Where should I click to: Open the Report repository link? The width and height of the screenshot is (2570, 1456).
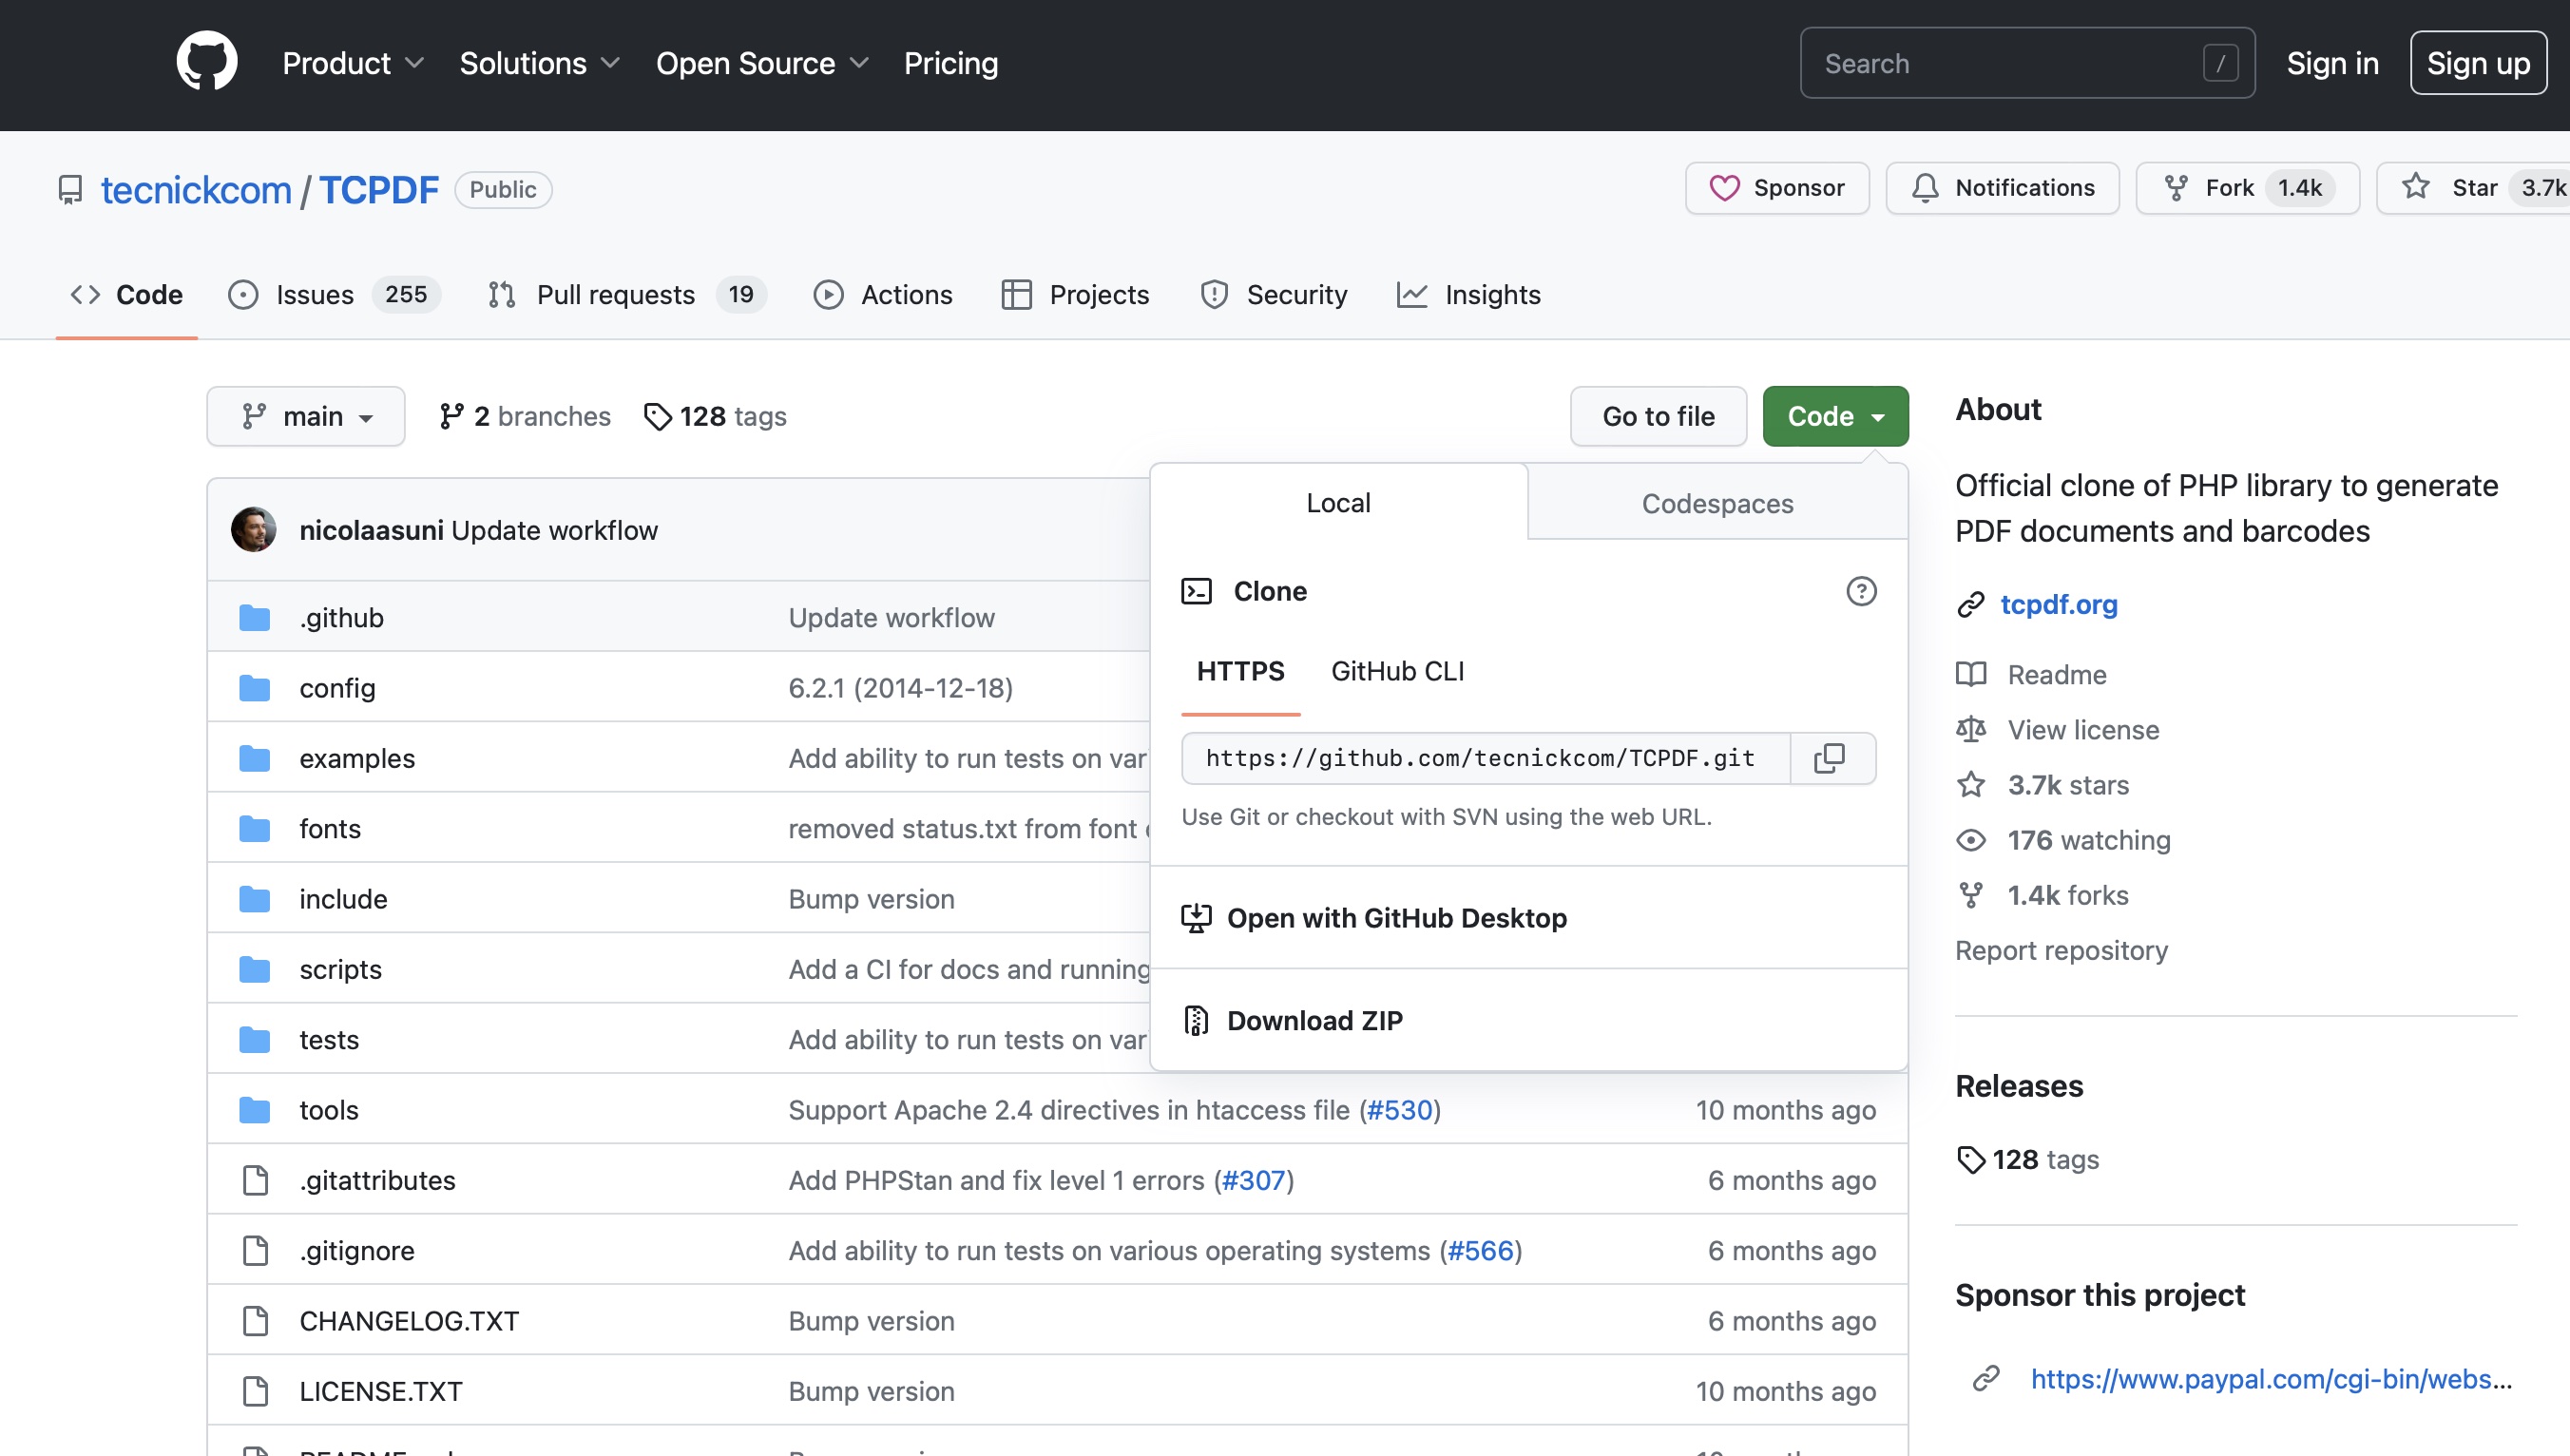click(x=2061, y=950)
